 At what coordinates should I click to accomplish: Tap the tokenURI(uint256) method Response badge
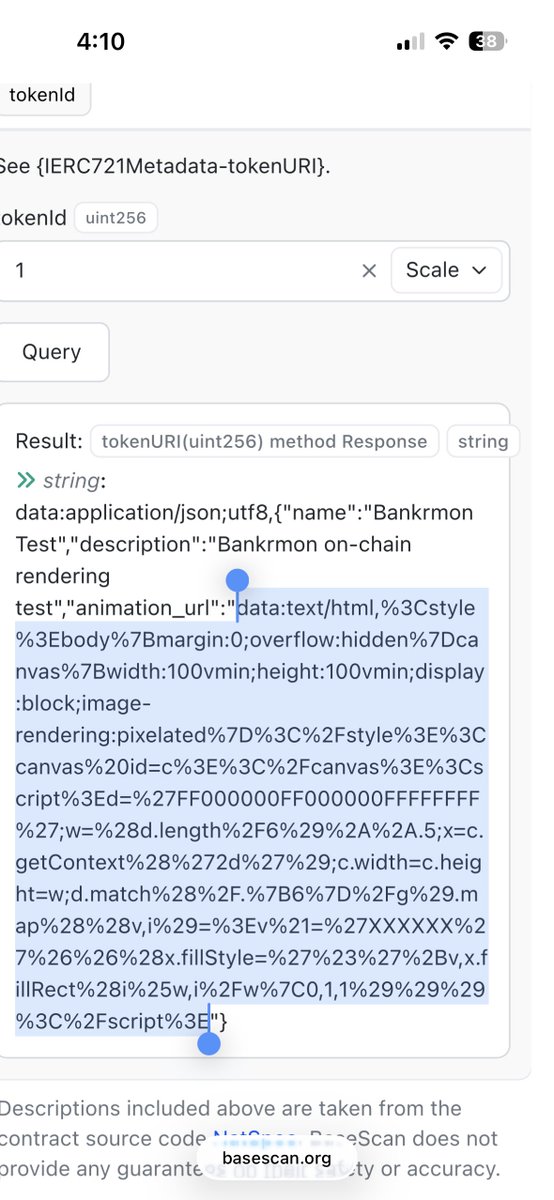click(264, 441)
